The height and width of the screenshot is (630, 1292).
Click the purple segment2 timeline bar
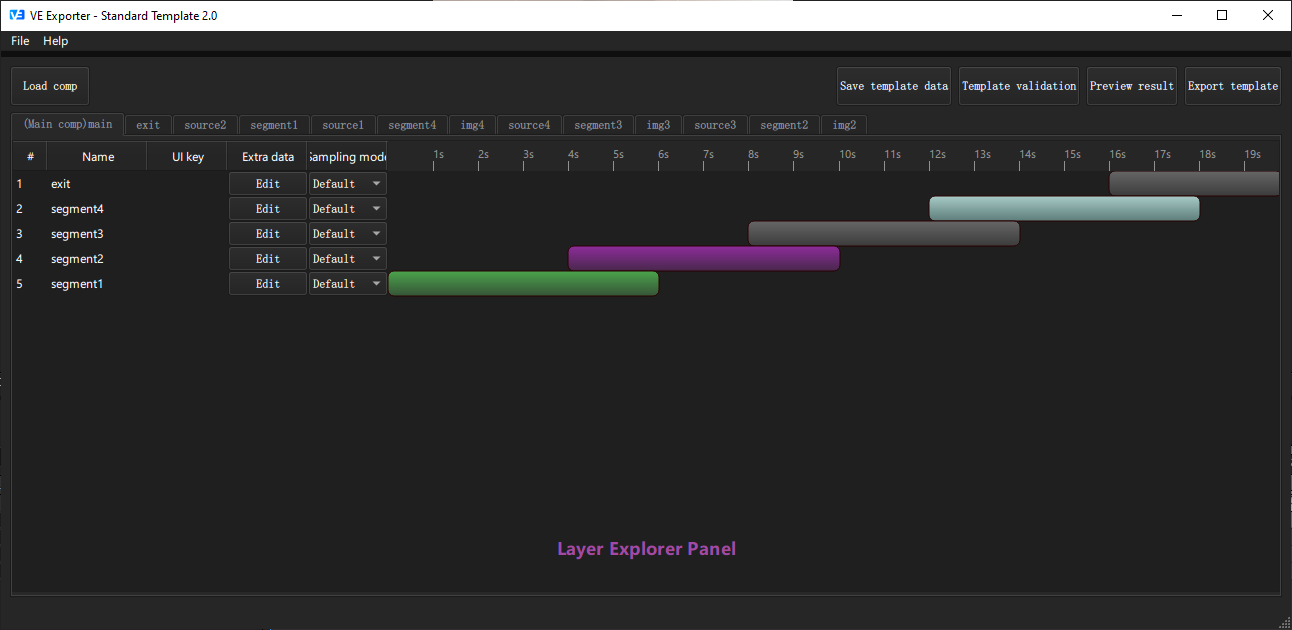[704, 259]
